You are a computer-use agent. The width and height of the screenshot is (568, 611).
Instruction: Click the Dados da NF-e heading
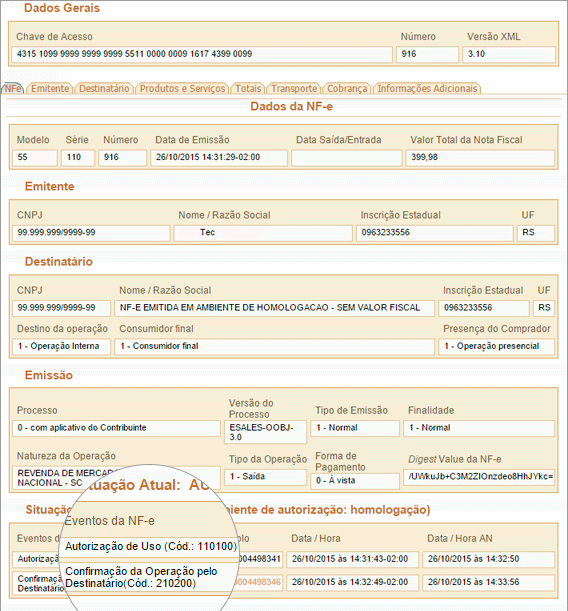click(x=291, y=106)
